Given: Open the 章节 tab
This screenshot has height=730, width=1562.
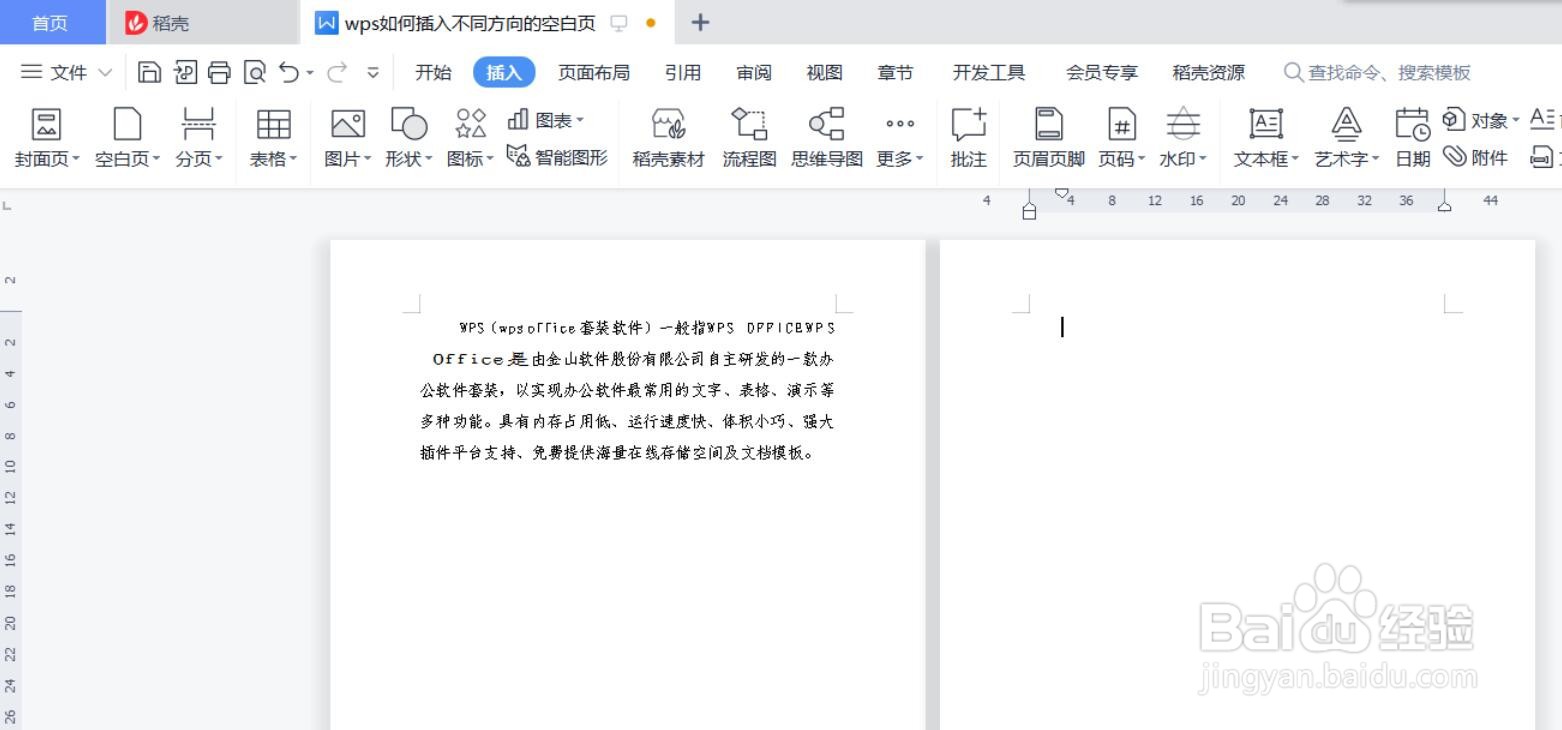Looking at the screenshot, I should tap(895, 72).
